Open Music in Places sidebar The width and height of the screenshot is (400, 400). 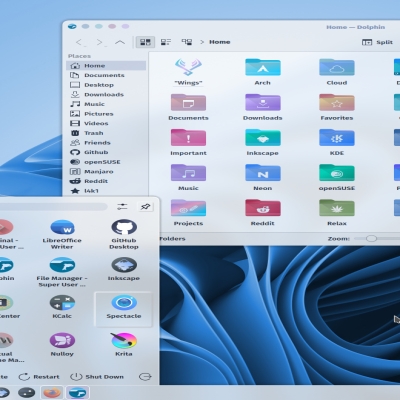[106, 104]
